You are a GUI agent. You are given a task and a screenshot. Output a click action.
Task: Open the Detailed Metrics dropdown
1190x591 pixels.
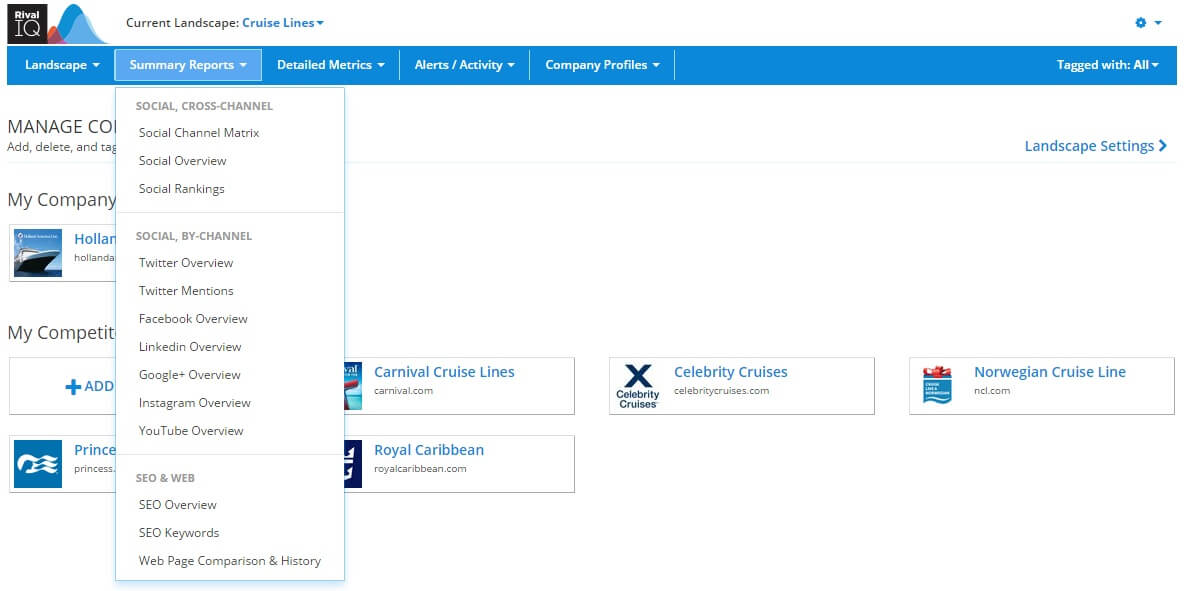pyautogui.click(x=331, y=65)
